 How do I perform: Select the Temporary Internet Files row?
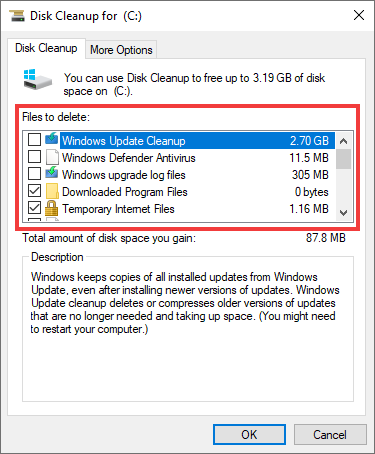tap(196, 209)
